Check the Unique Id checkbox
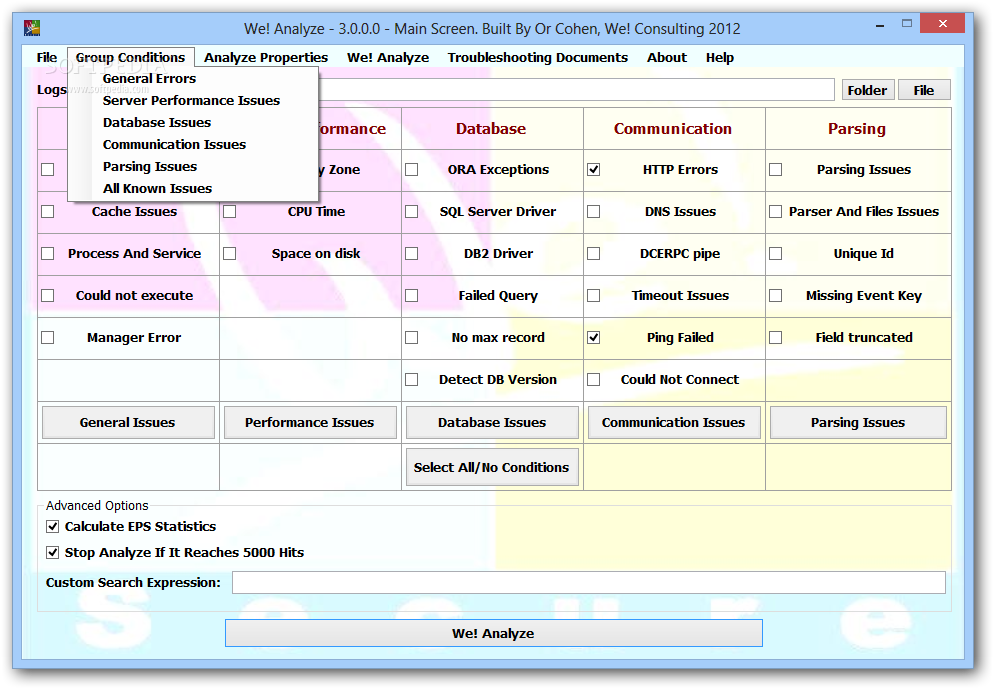The height and width of the screenshot is (689, 994). pos(775,254)
